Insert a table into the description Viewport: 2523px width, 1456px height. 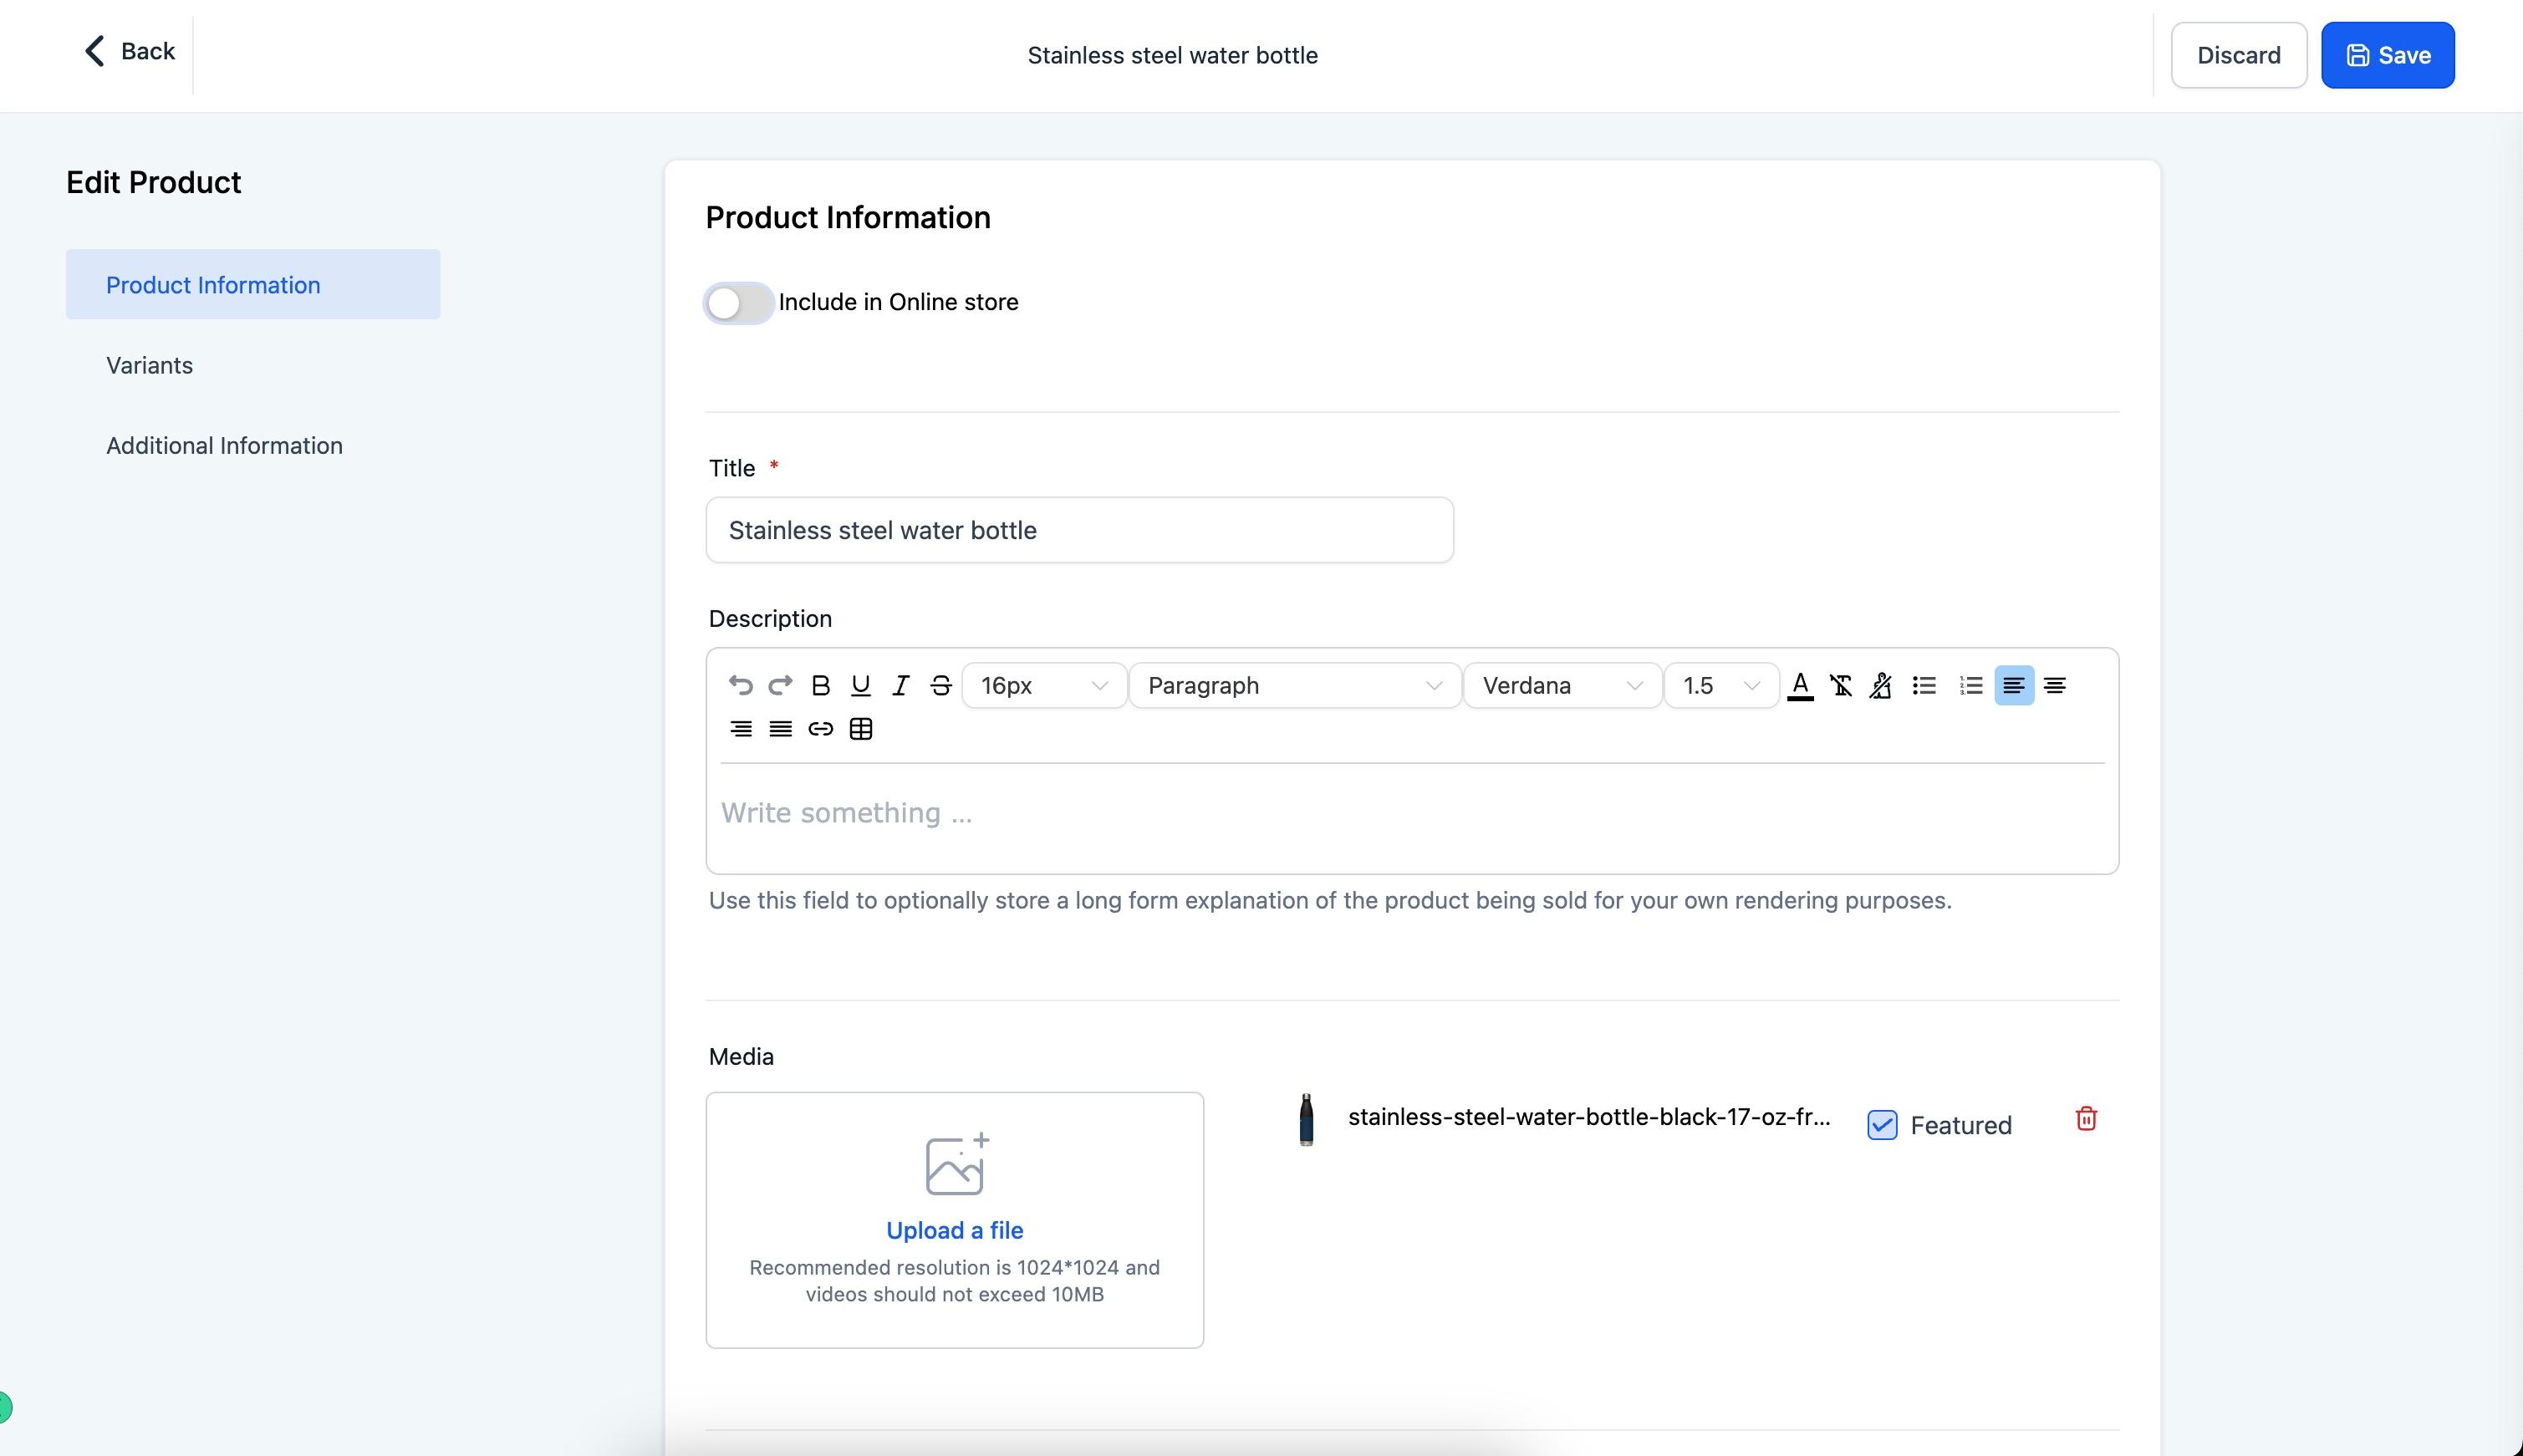click(x=860, y=728)
